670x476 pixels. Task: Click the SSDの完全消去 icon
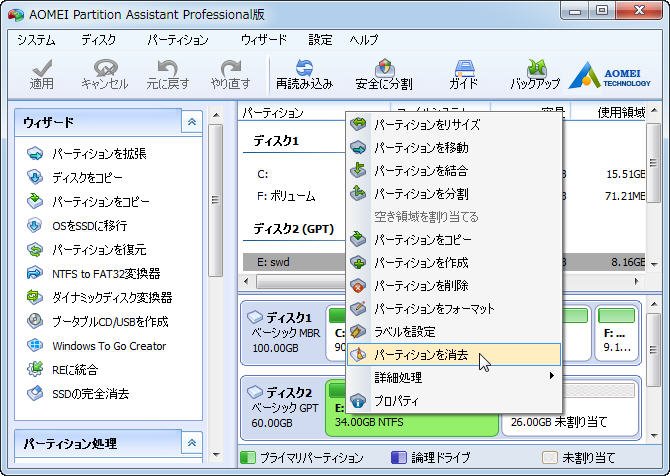(35, 394)
